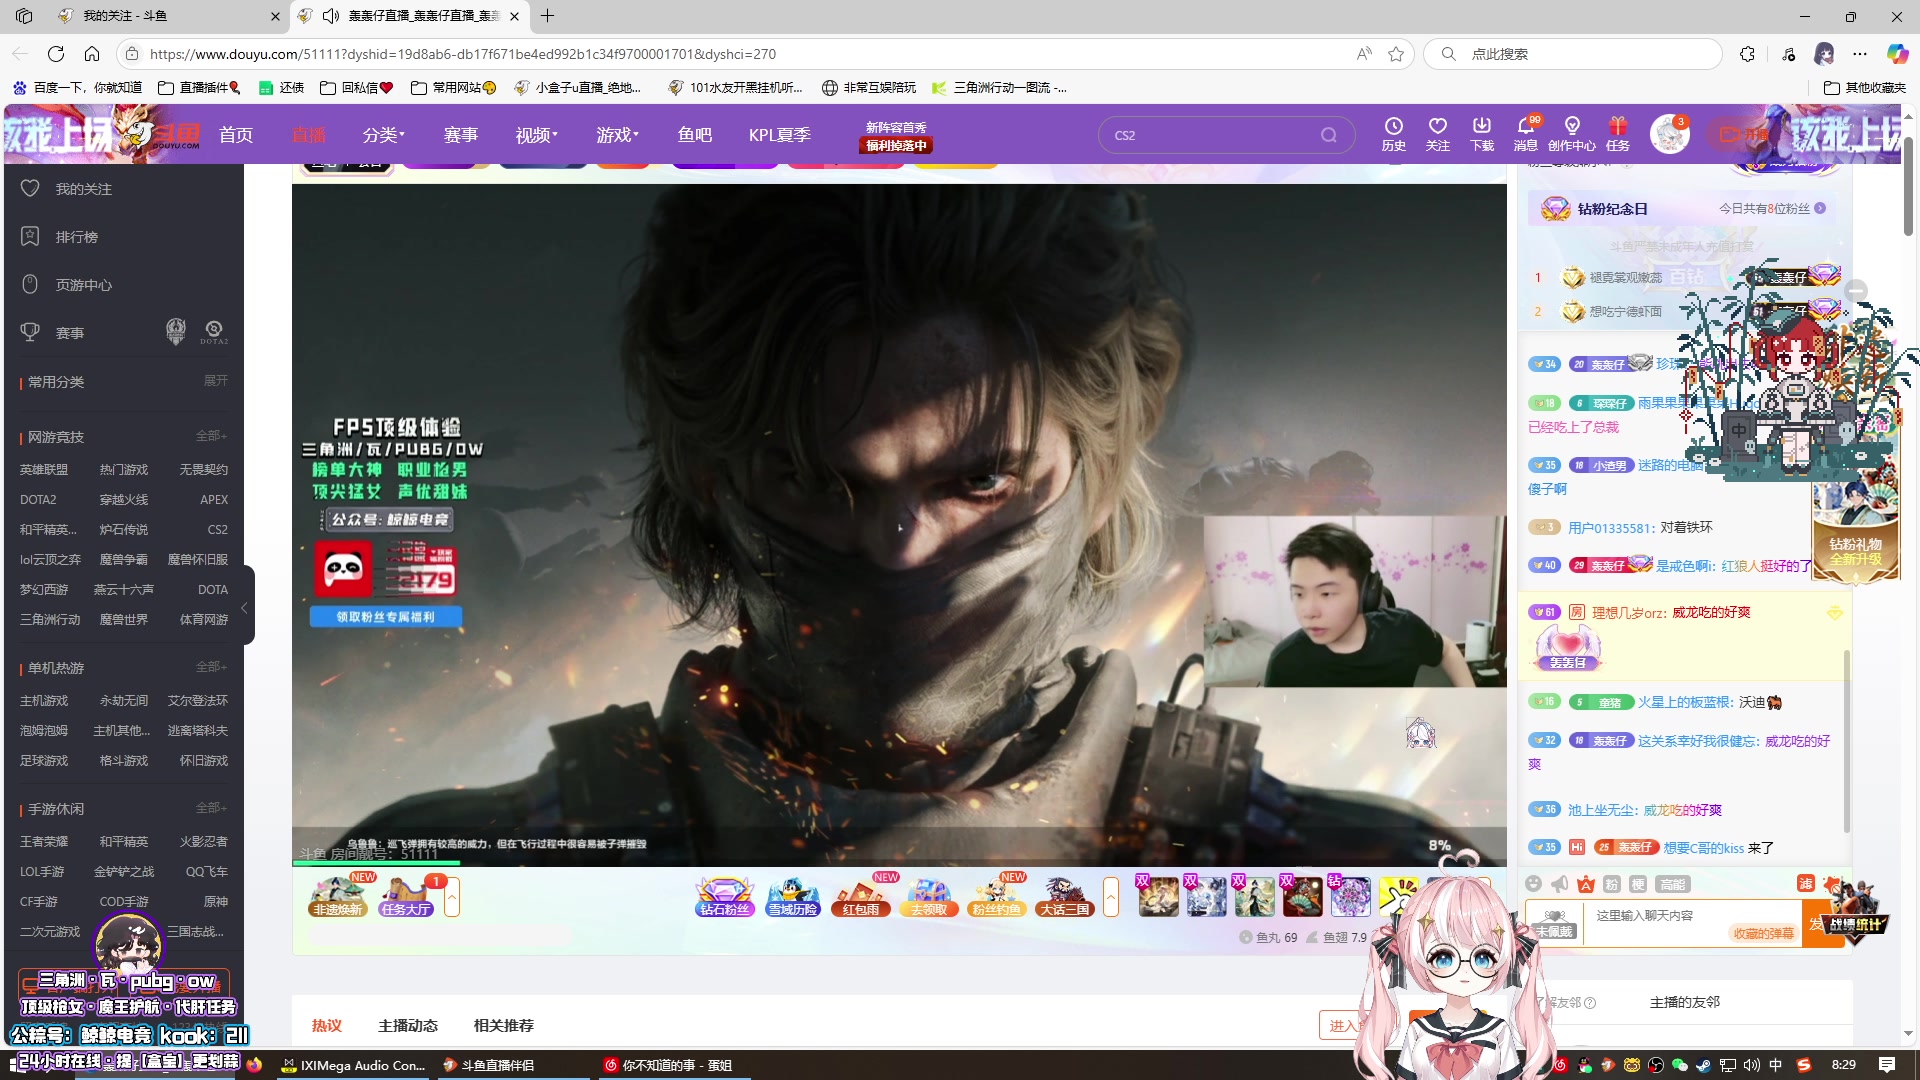Open the 三角洲行动 category link

(x=50, y=620)
